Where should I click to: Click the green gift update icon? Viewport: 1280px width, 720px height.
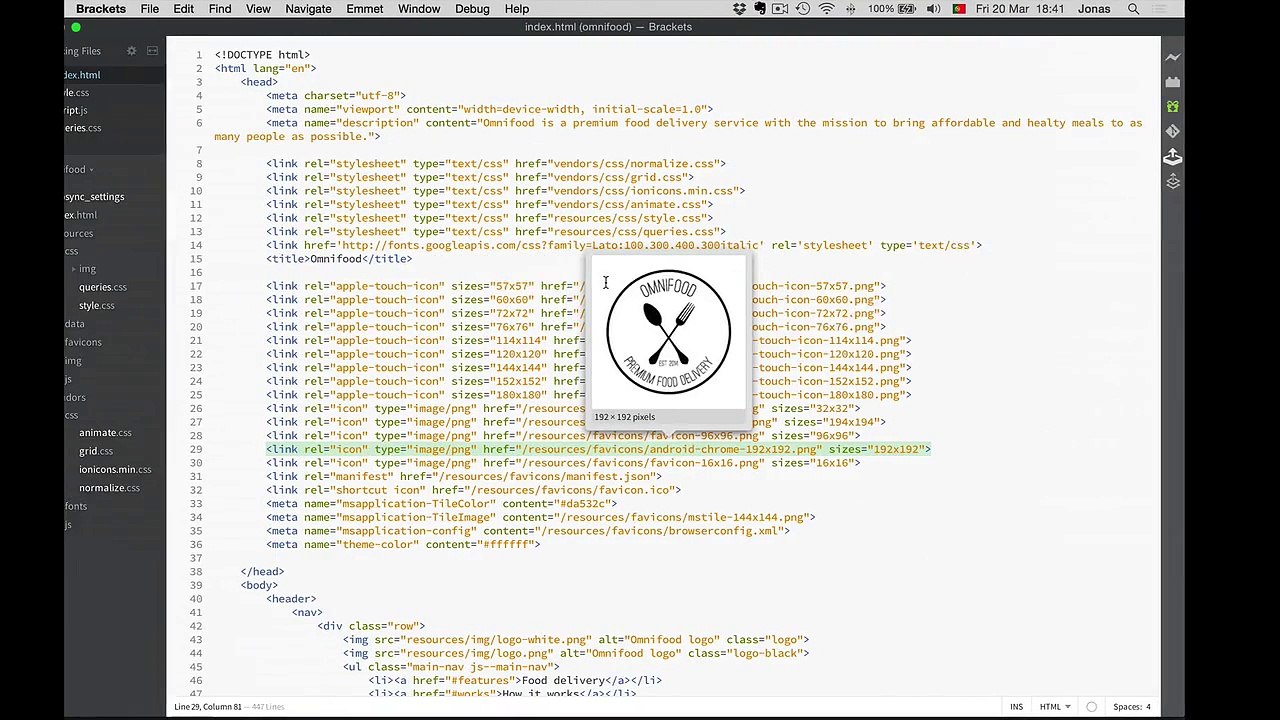pyautogui.click(x=1172, y=106)
